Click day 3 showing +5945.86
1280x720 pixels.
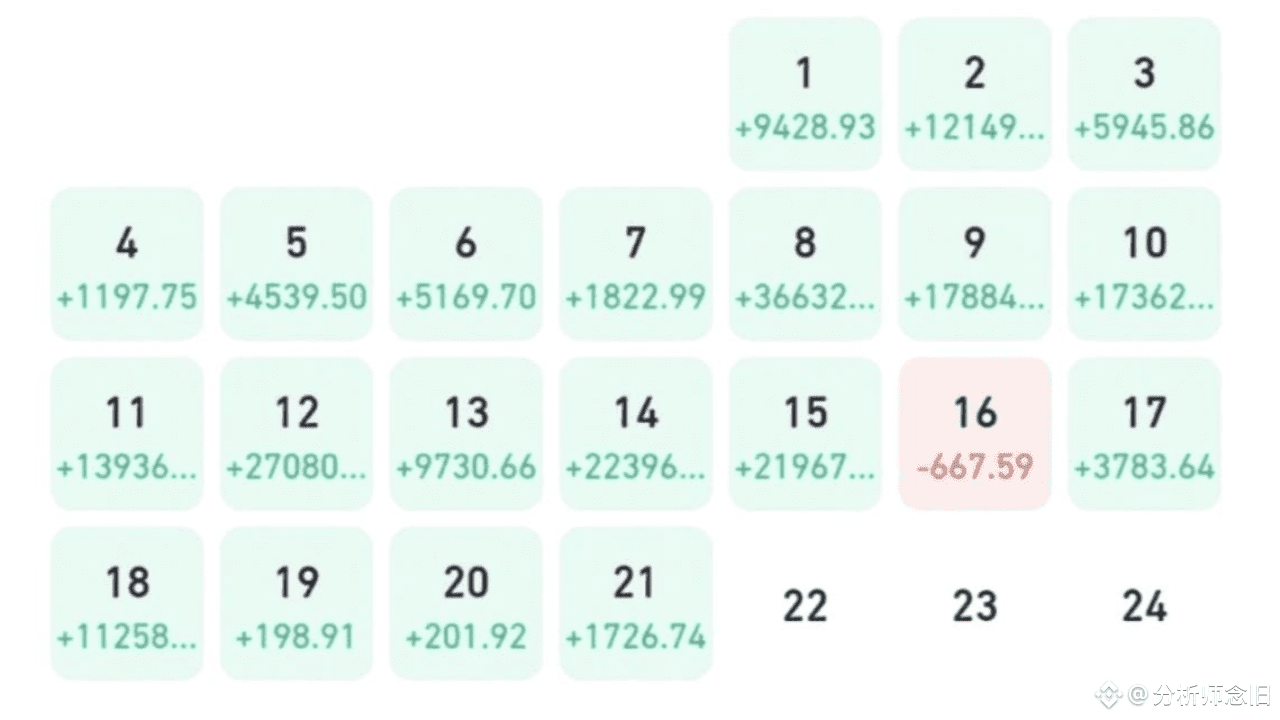click(1144, 94)
